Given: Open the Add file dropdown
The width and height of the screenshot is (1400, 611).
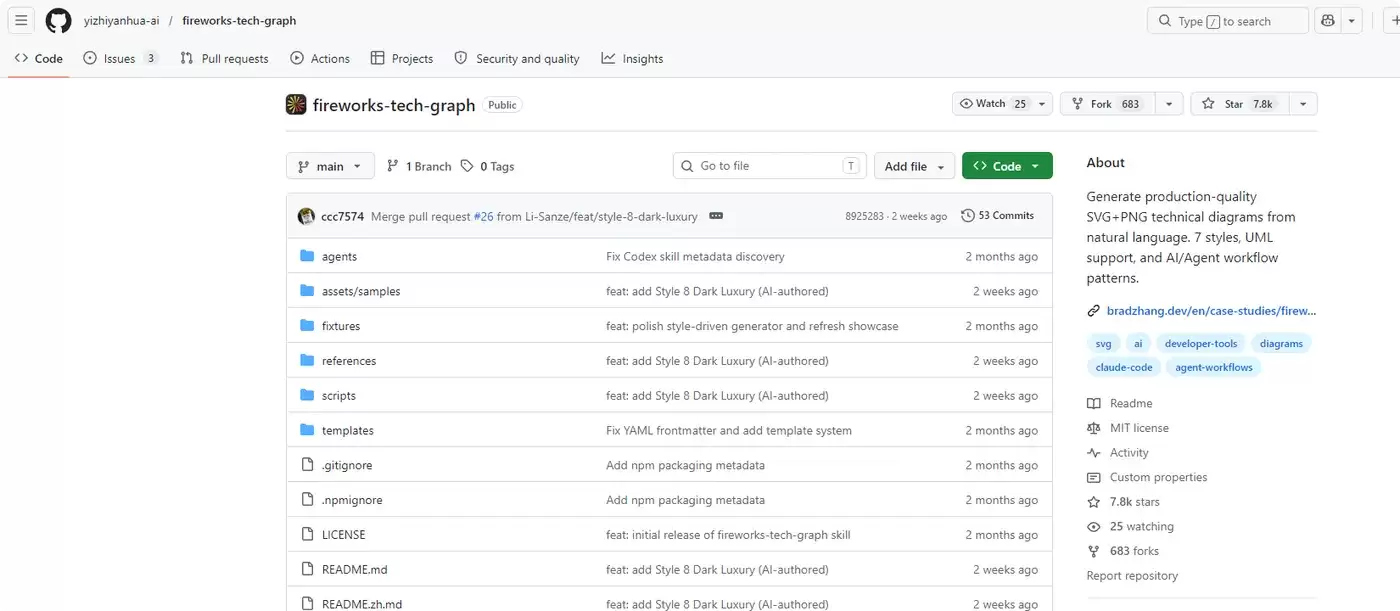Looking at the screenshot, I should point(914,166).
